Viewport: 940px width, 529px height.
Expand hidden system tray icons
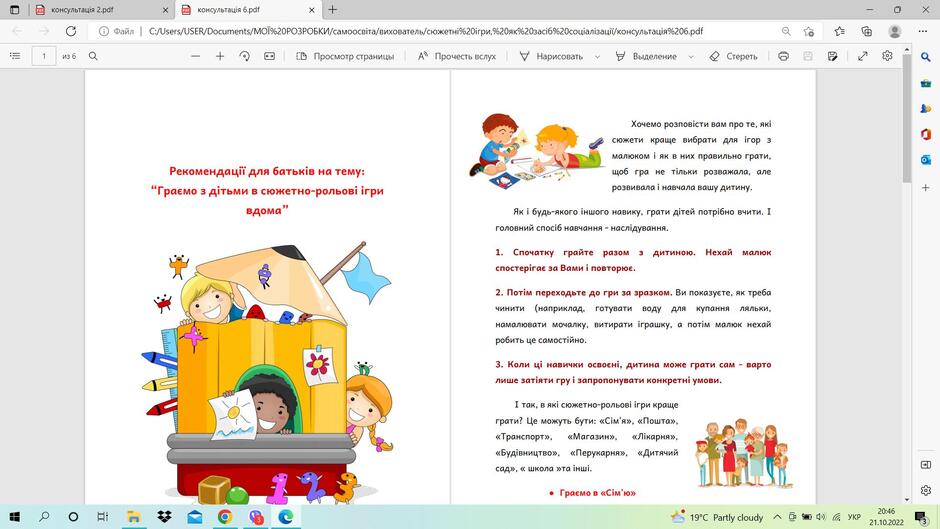click(x=777, y=517)
